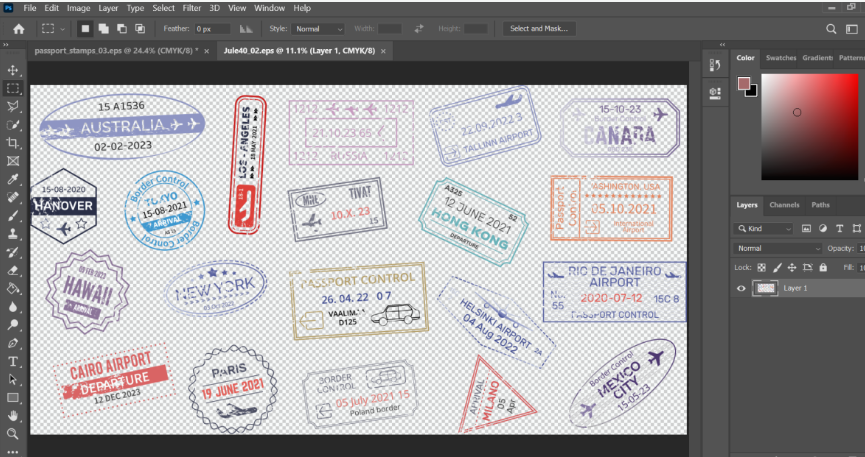Open the Image menu
Screen dimensions: 865x457
(x=78, y=8)
